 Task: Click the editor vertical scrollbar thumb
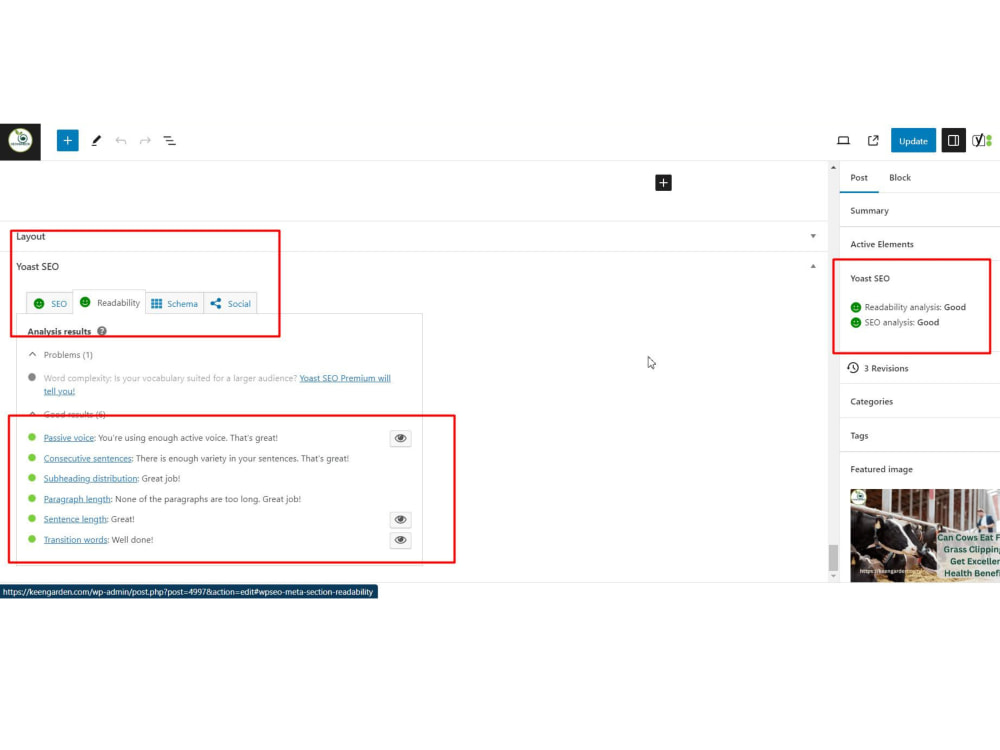click(x=833, y=558)
